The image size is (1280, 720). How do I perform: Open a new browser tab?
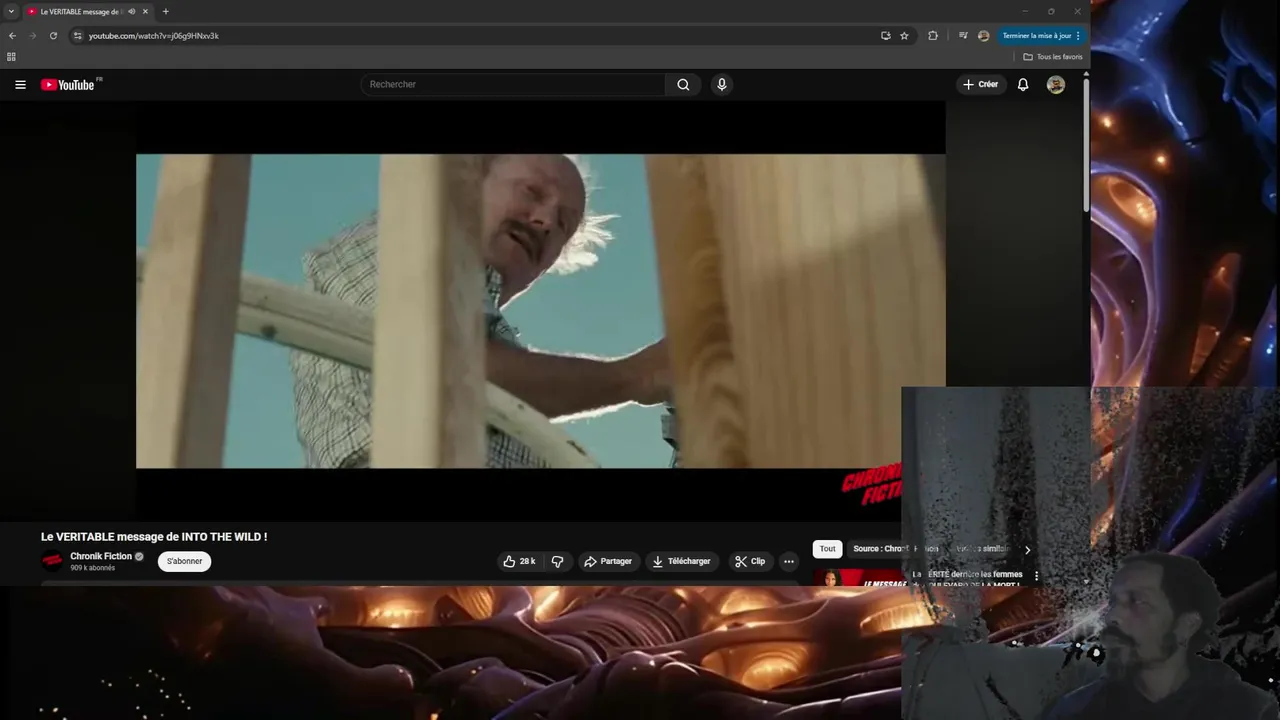[x=165, y=12]
